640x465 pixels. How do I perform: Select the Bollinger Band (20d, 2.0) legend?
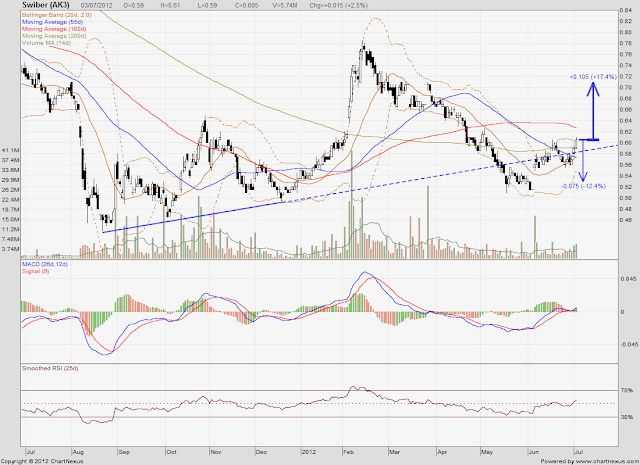pyautogui.click(x=56, y=15)
